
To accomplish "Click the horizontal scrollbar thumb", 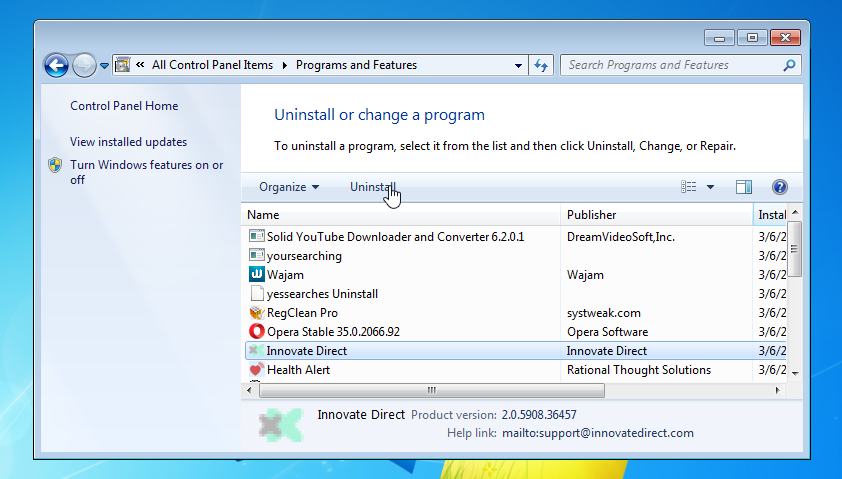I will (x=432, y=390).
